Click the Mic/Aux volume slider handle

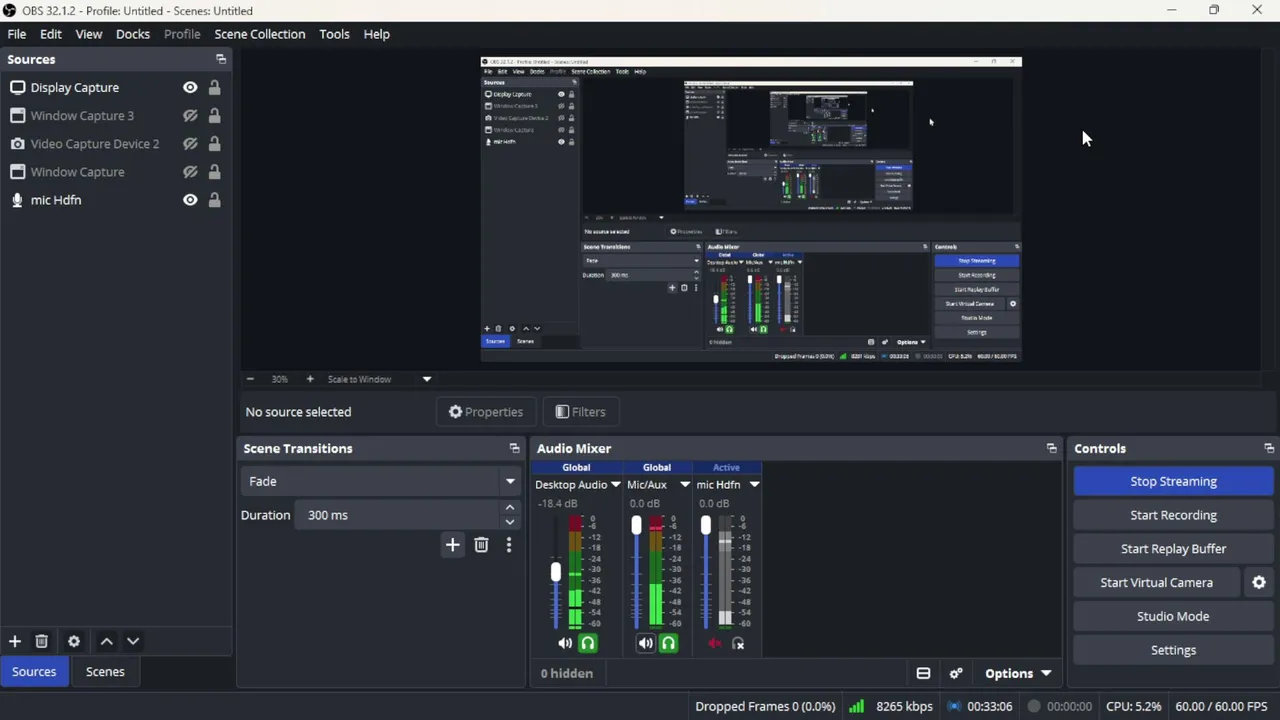point(636,525)
